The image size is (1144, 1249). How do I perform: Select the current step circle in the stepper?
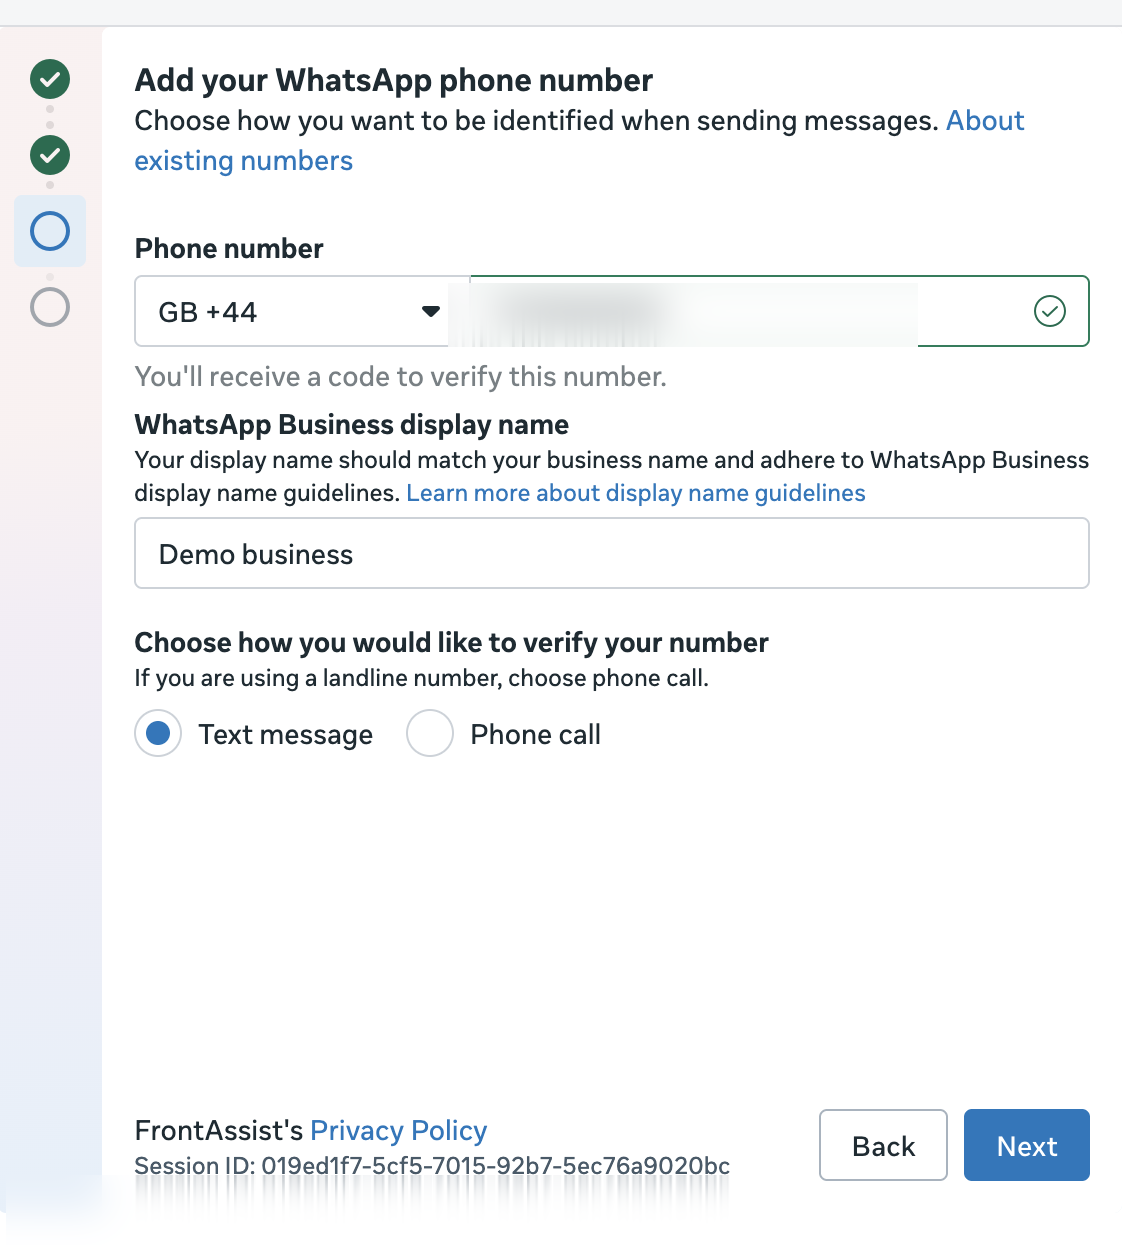coord(50,231)
